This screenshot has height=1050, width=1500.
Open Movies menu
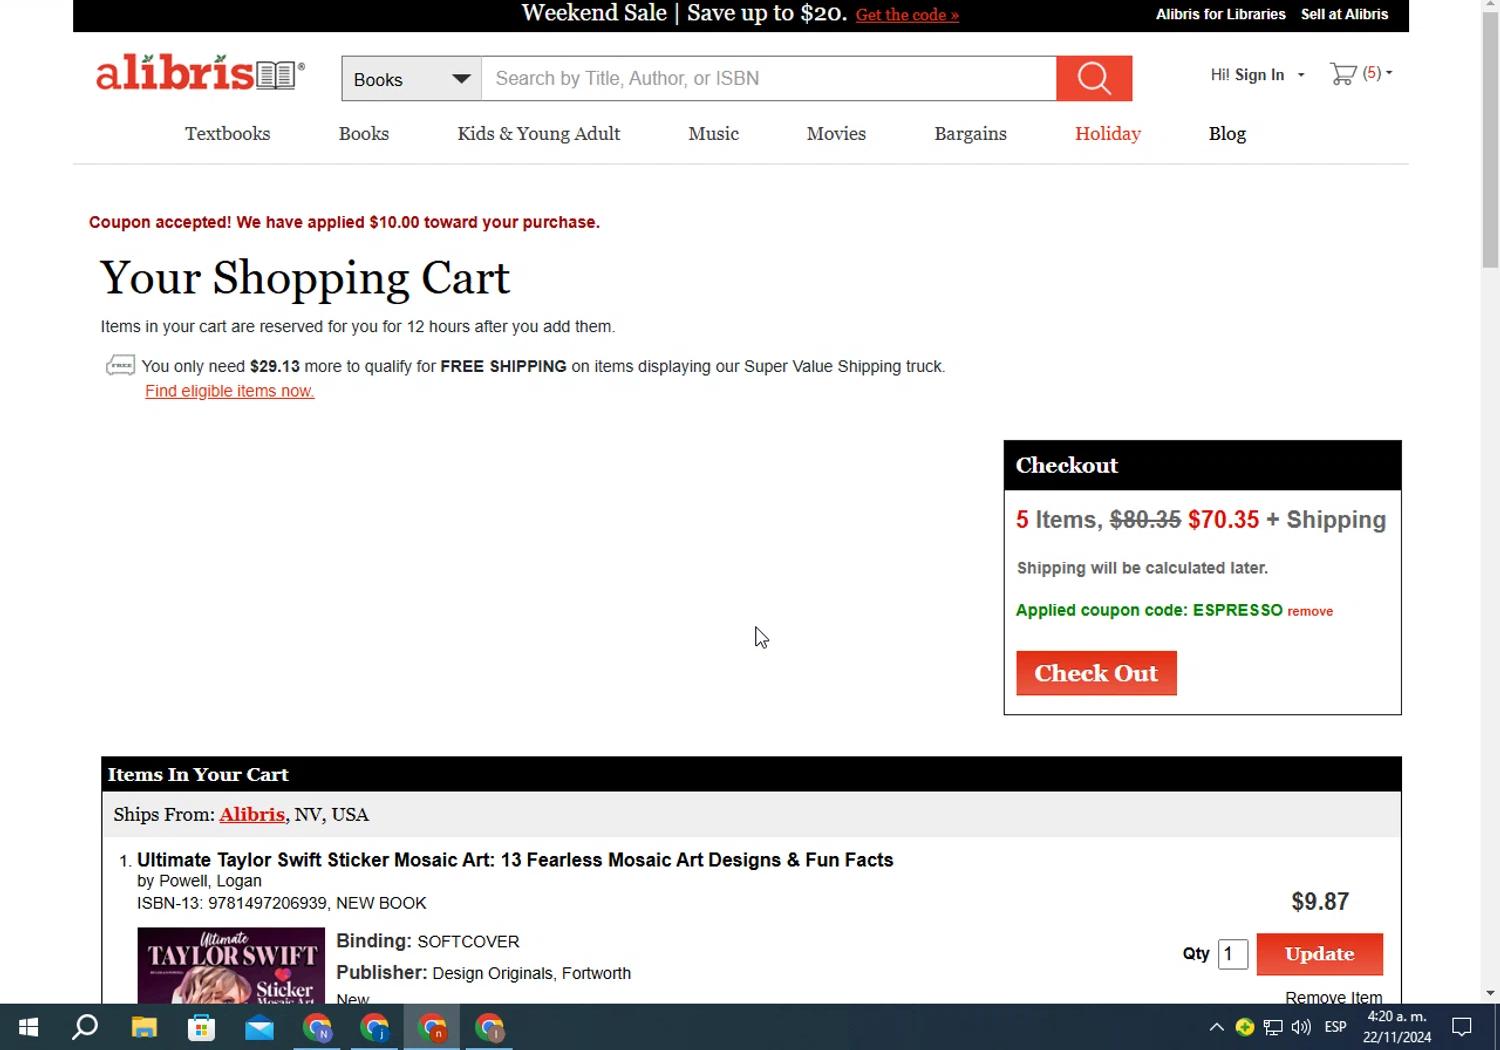[836, 133]
